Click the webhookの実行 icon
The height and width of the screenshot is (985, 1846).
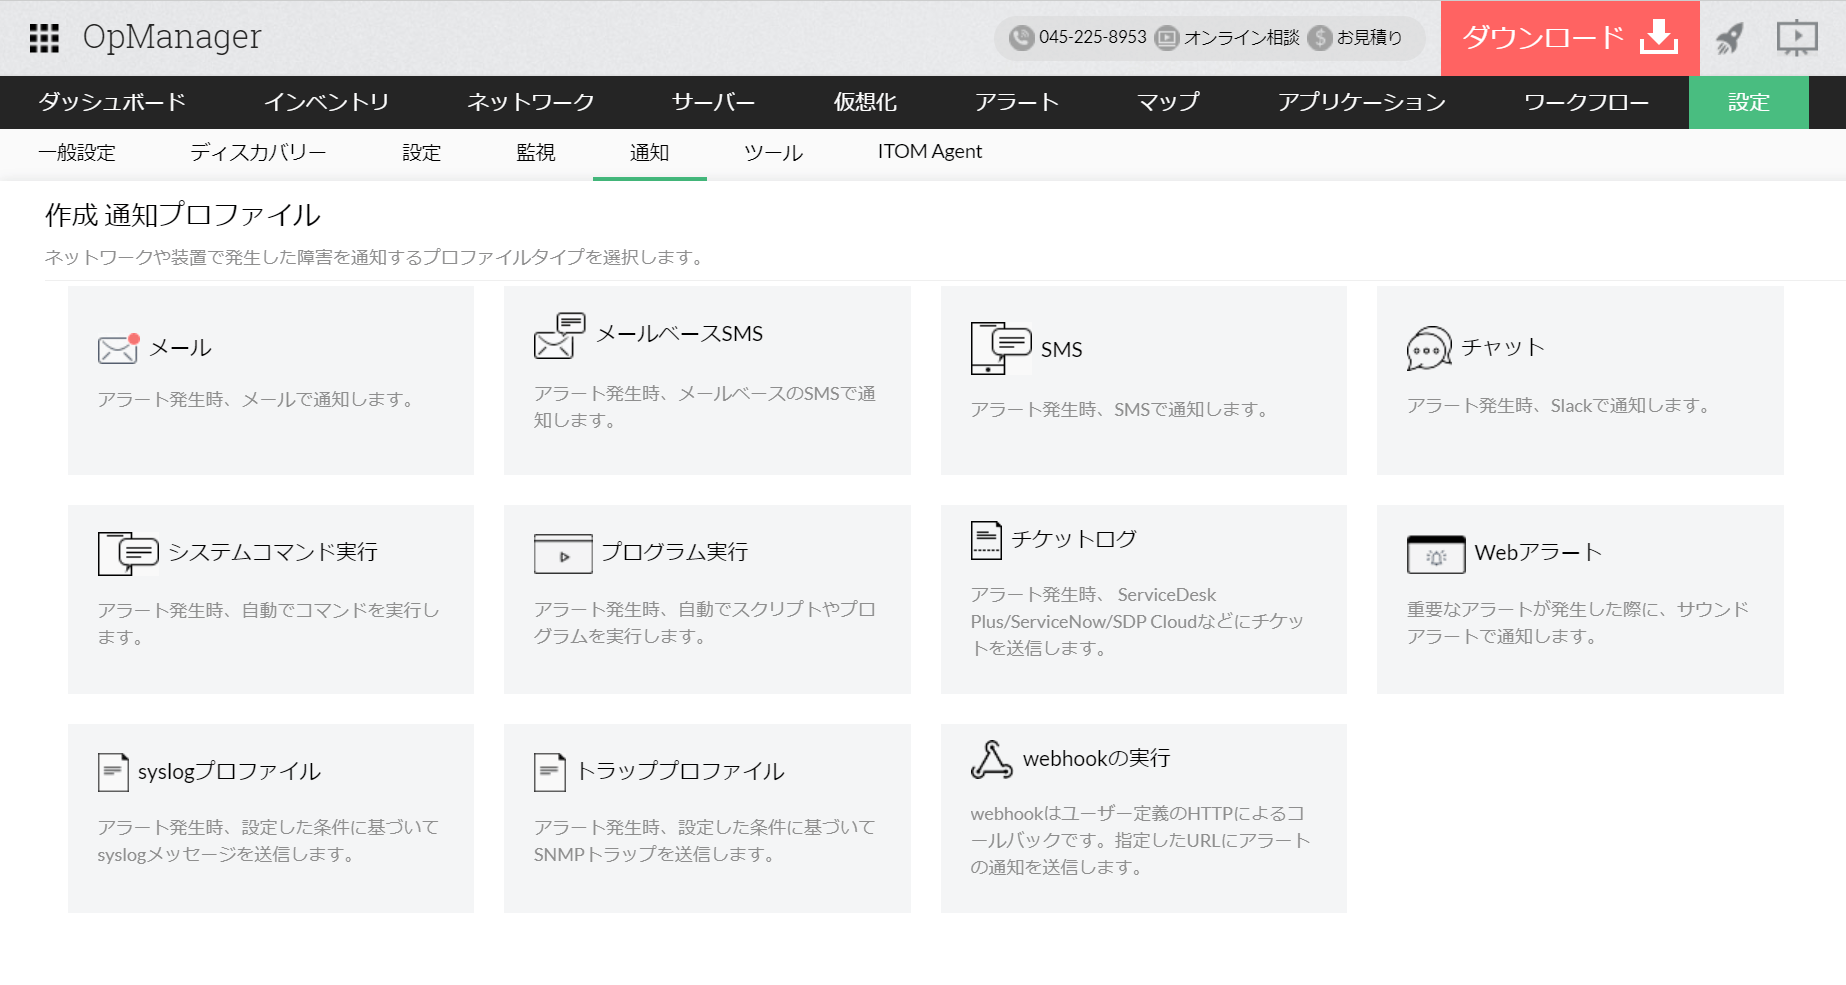(x=991, y=760)
